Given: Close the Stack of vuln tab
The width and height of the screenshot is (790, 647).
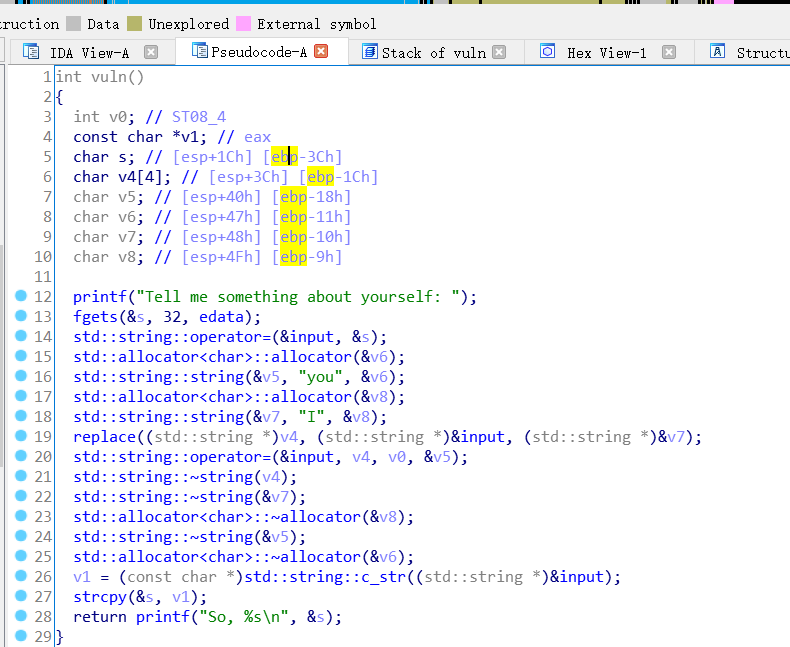Looking at the screenshot, I should pyautogui.click(x=499, y=52).
